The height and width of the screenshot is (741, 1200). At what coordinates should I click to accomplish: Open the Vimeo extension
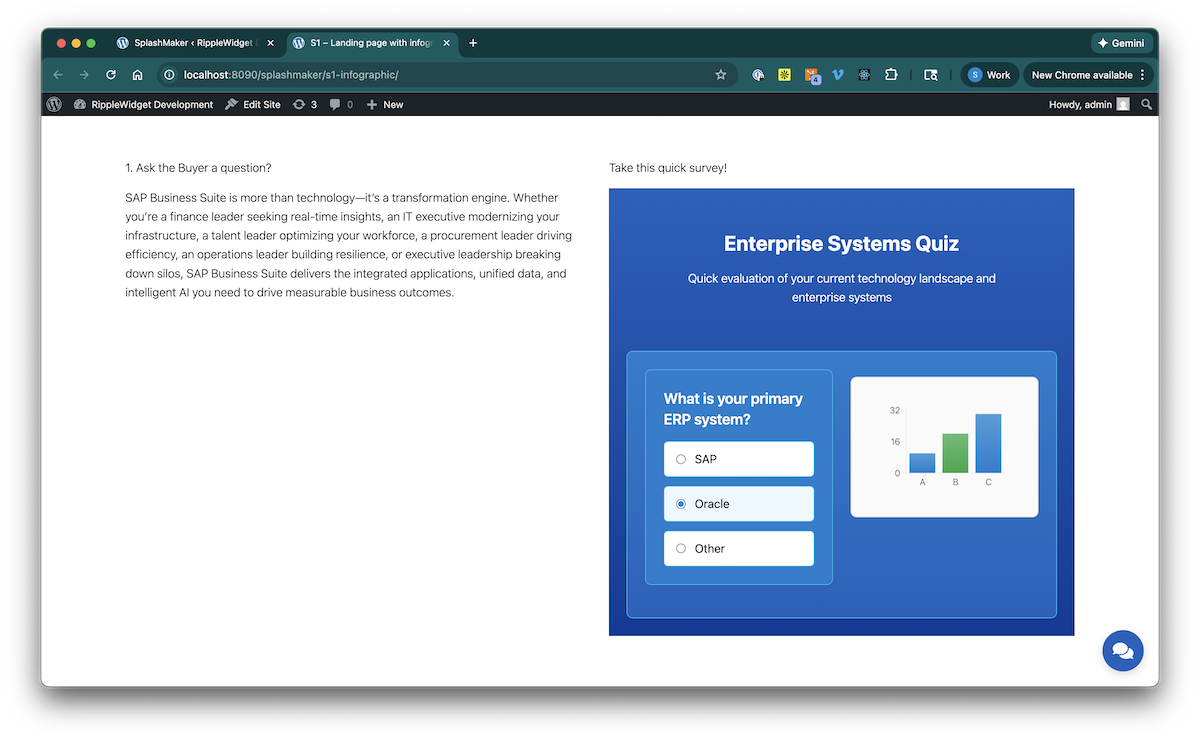[x=838, y=75]
